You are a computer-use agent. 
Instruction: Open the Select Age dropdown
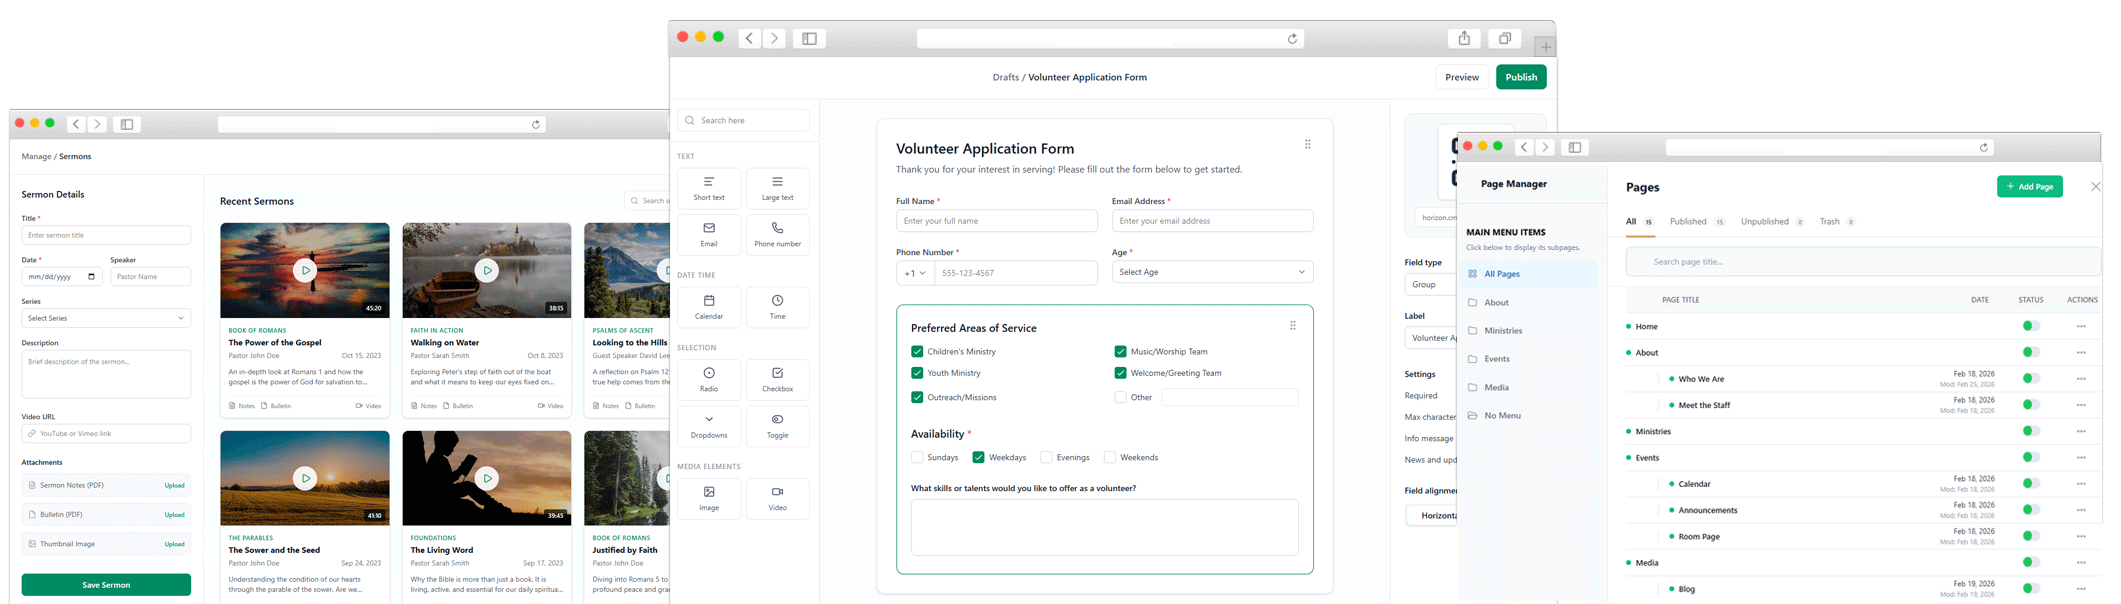click(1212, 272)
